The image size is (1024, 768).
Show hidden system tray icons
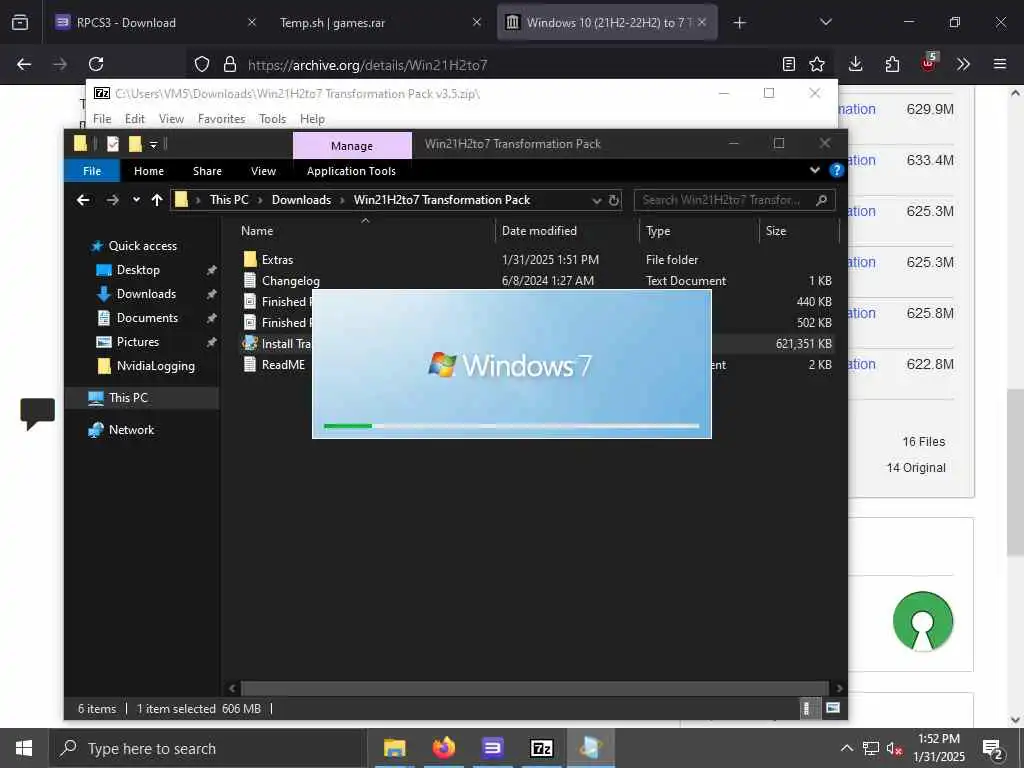pos(846,748)
